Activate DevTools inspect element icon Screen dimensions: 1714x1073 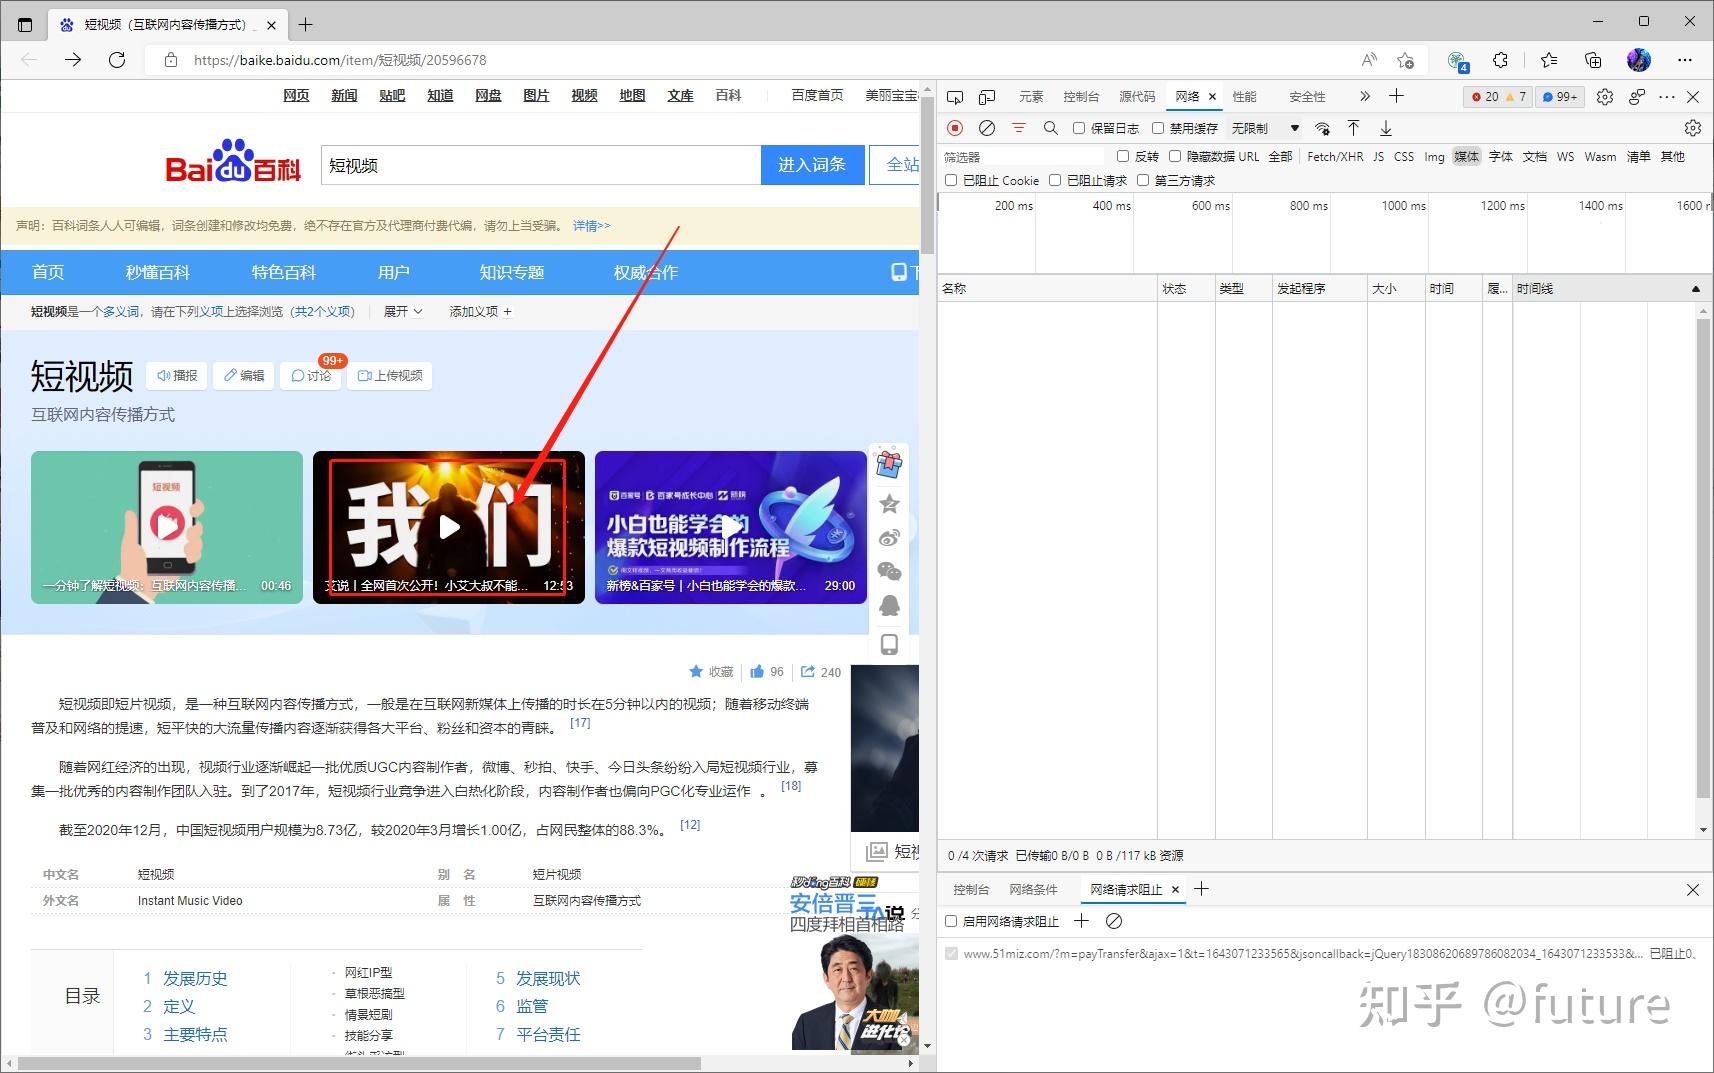(x=955, y=97)
